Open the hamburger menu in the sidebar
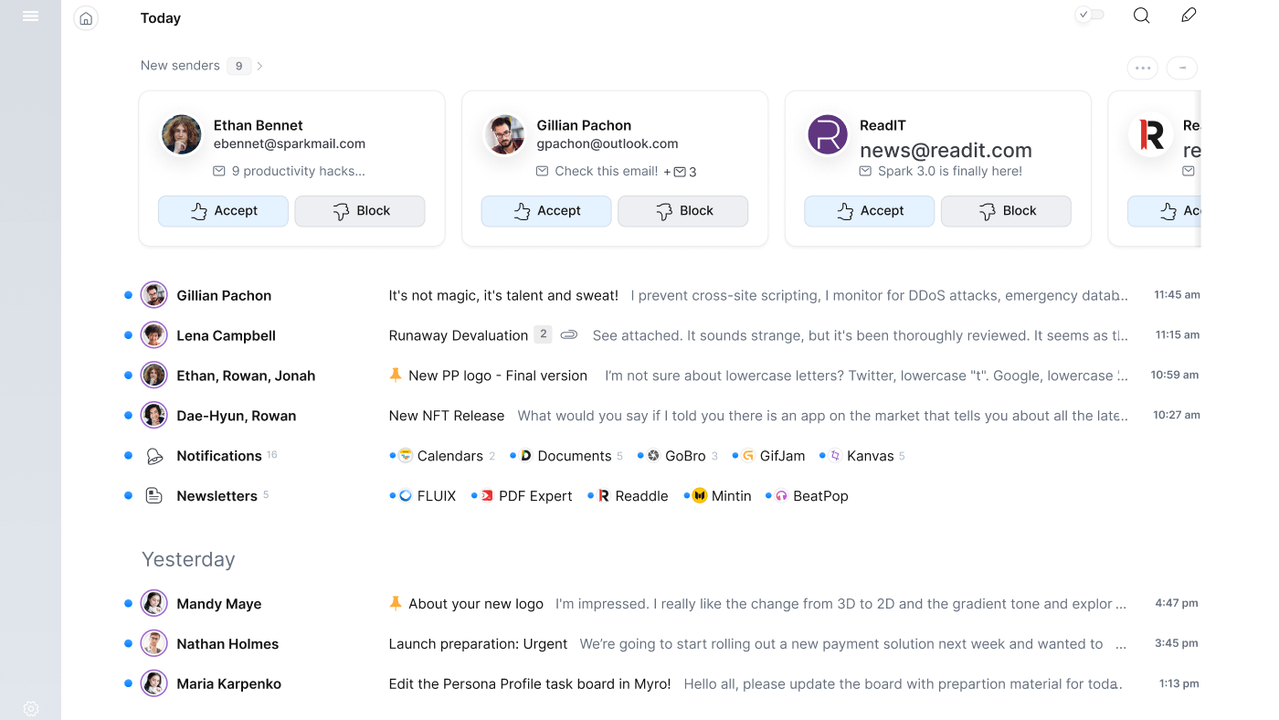This screenshot has height=720, width=1279. (30, 16)
